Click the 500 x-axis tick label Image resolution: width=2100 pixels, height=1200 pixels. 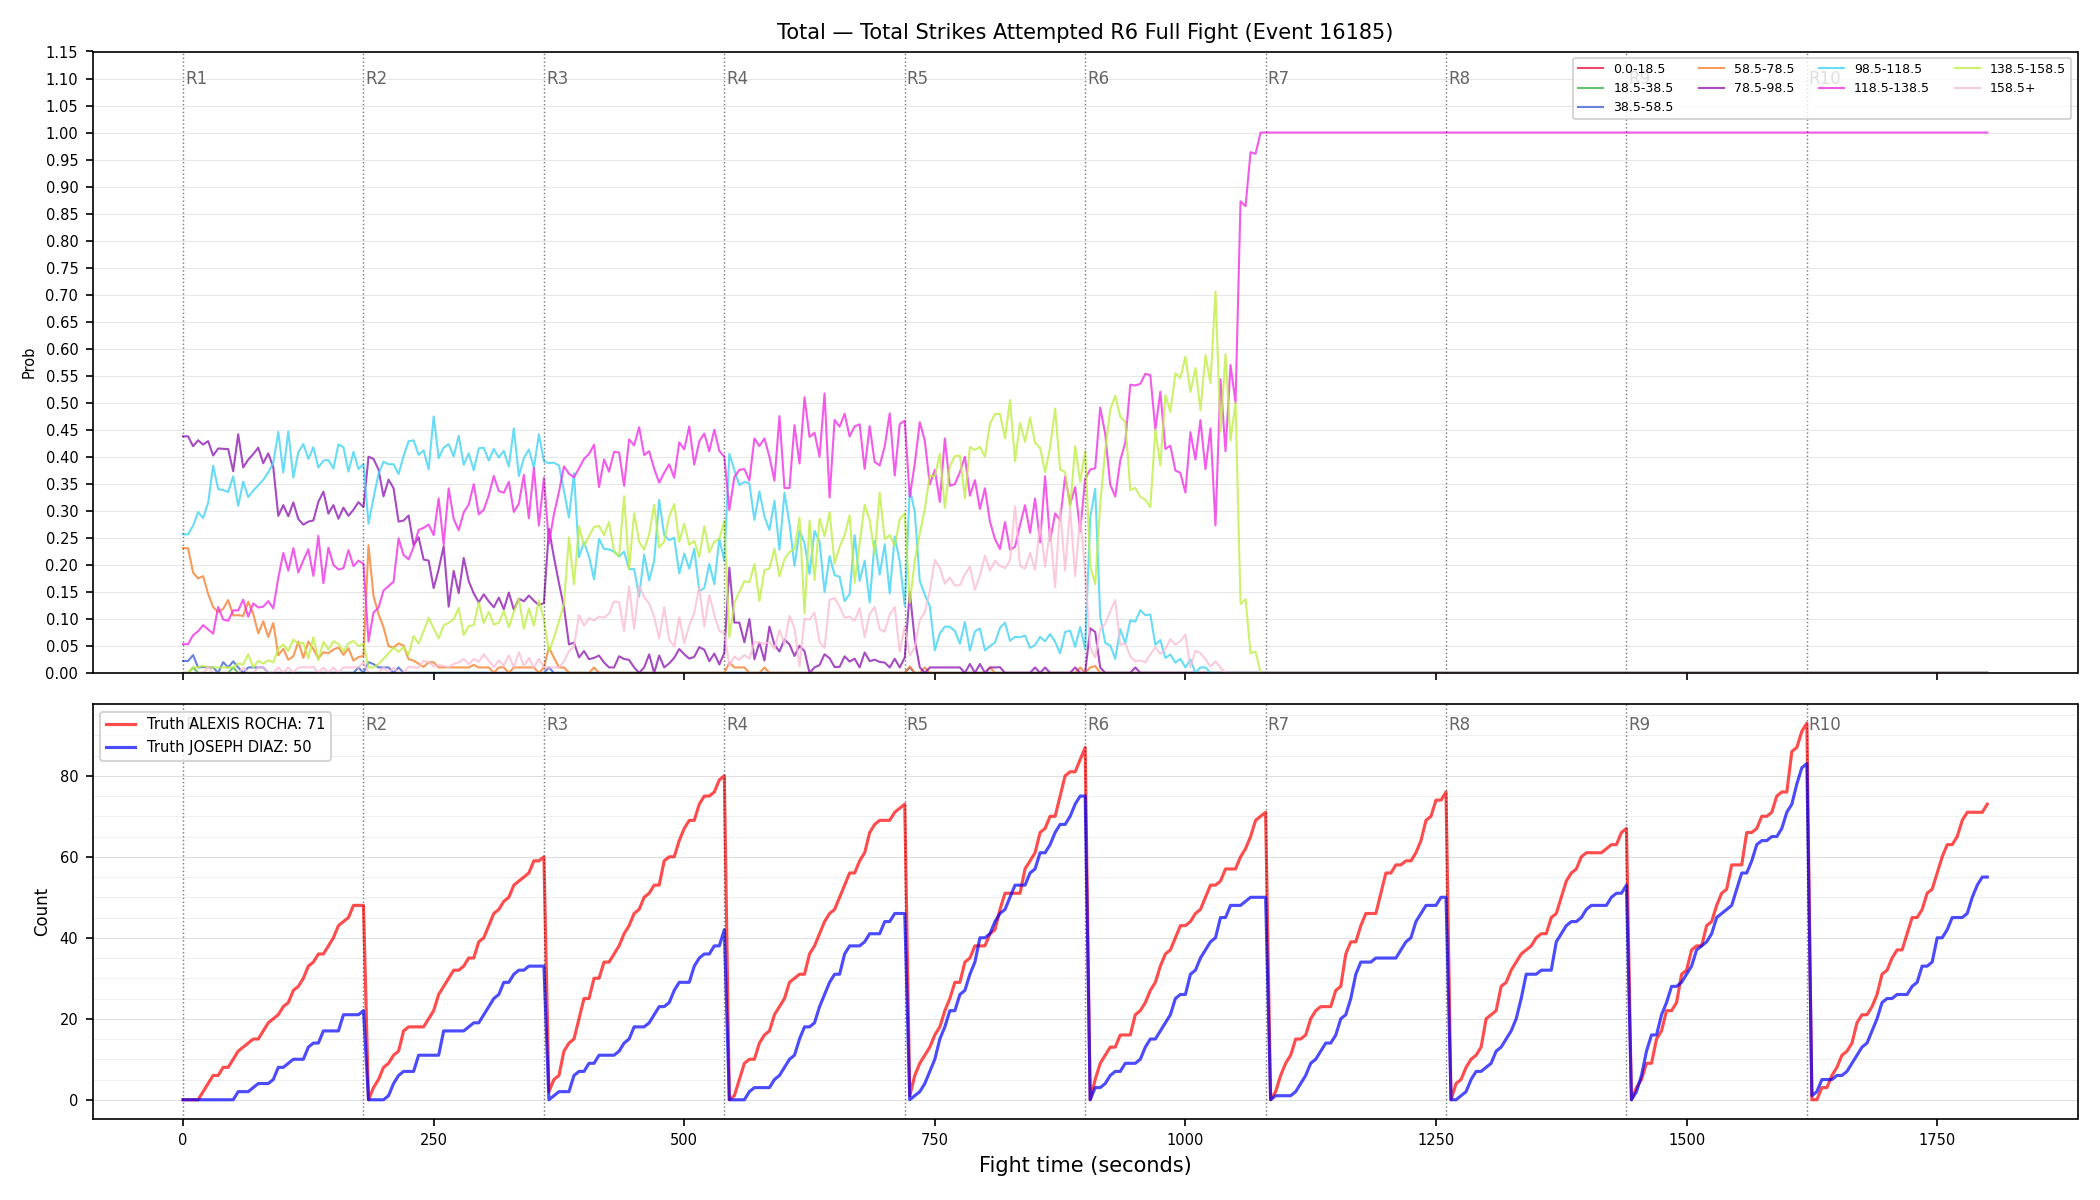[x=684, y=1139]
